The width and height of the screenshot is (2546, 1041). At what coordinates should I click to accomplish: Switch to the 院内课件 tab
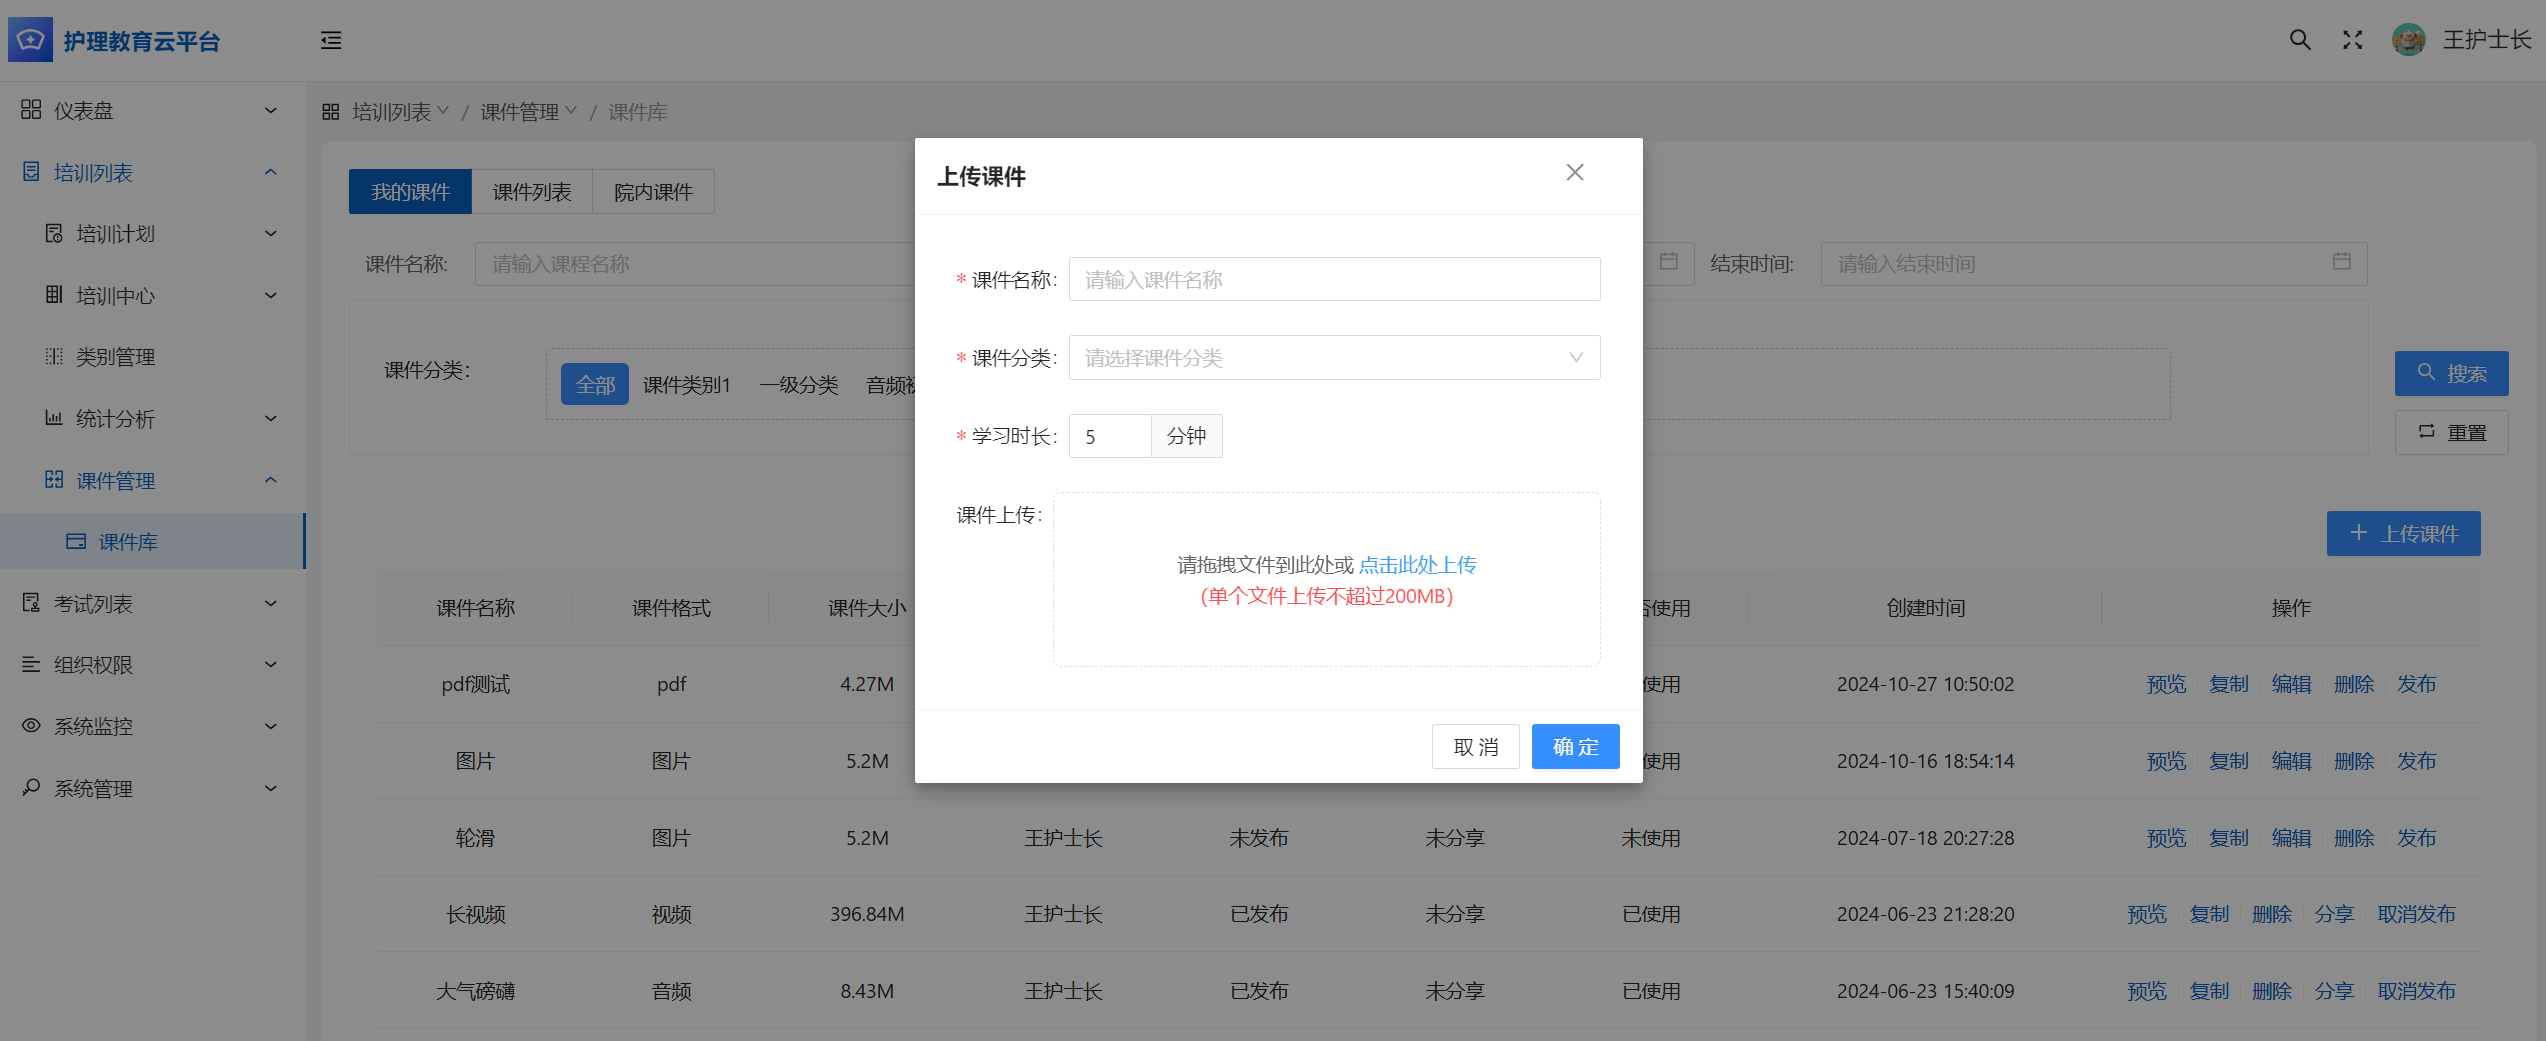(653, 192)
